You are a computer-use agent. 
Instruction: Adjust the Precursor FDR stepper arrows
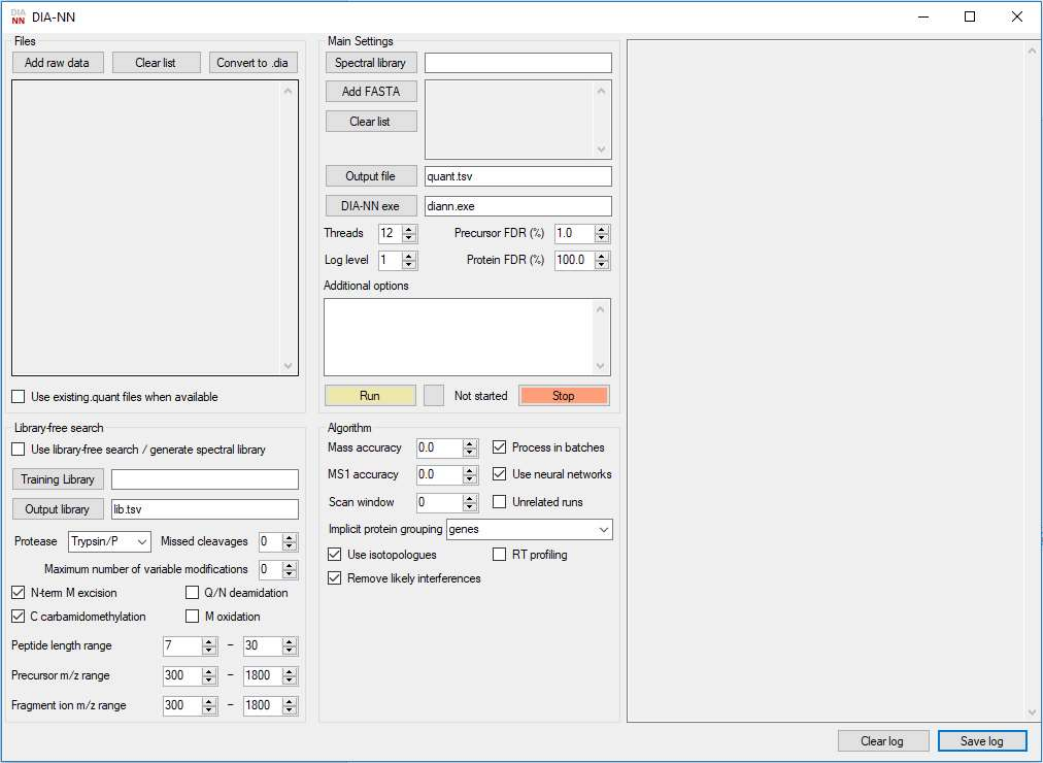pos(602,233)
